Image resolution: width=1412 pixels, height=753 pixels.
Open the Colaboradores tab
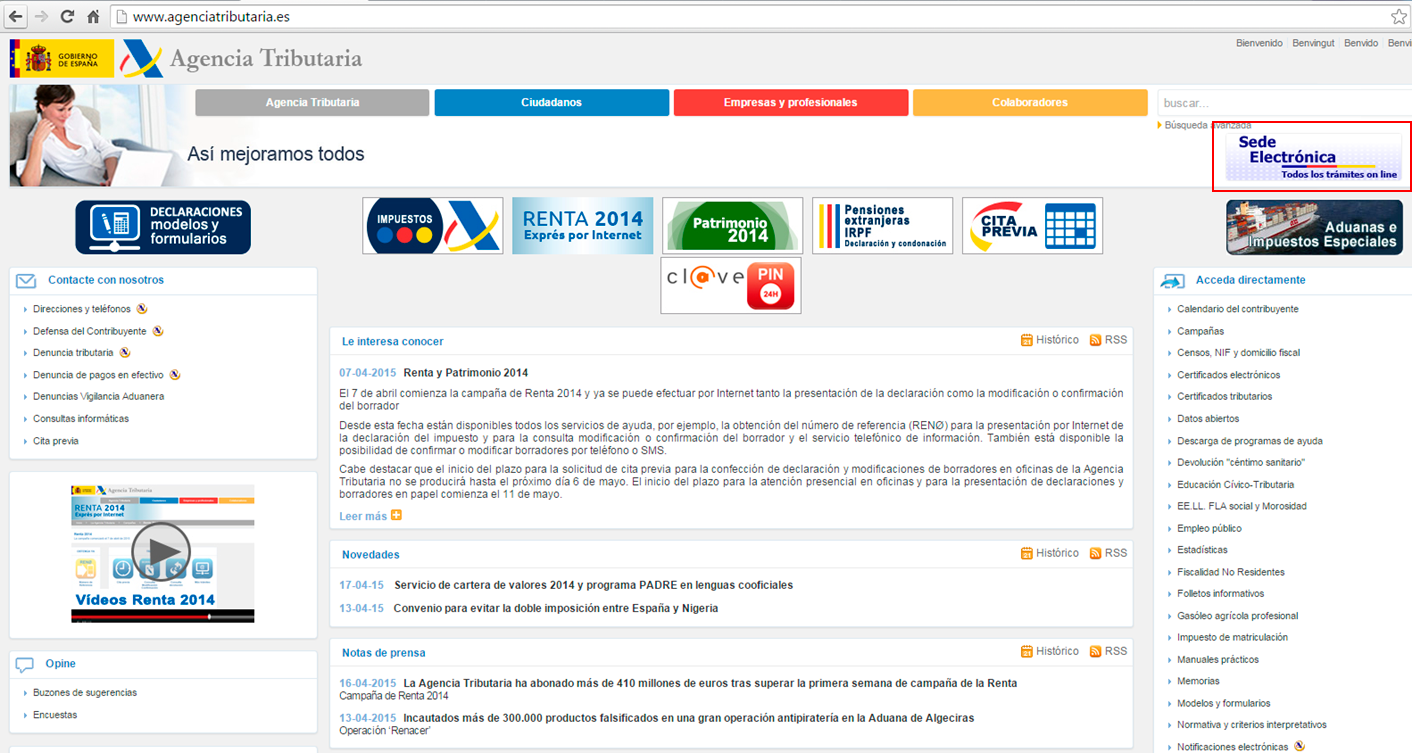click(x=1030, y=102)
